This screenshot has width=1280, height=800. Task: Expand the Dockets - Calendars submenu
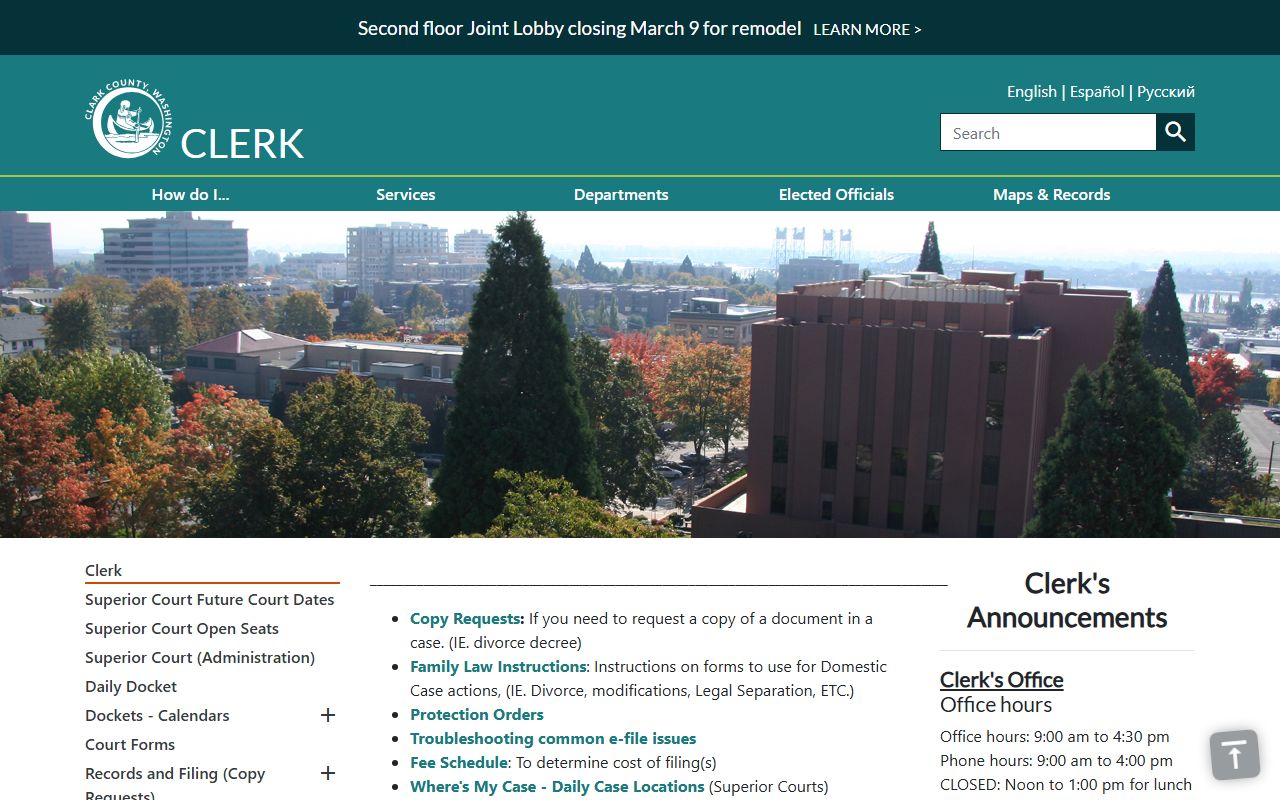[x=327, y=715]
